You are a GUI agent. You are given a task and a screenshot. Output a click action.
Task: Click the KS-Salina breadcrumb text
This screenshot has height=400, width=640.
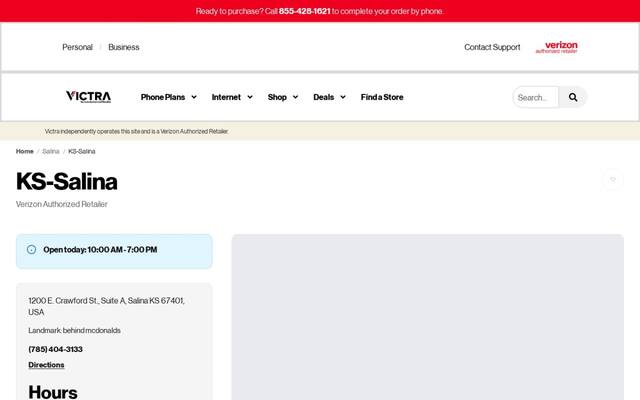click(82, 151)
